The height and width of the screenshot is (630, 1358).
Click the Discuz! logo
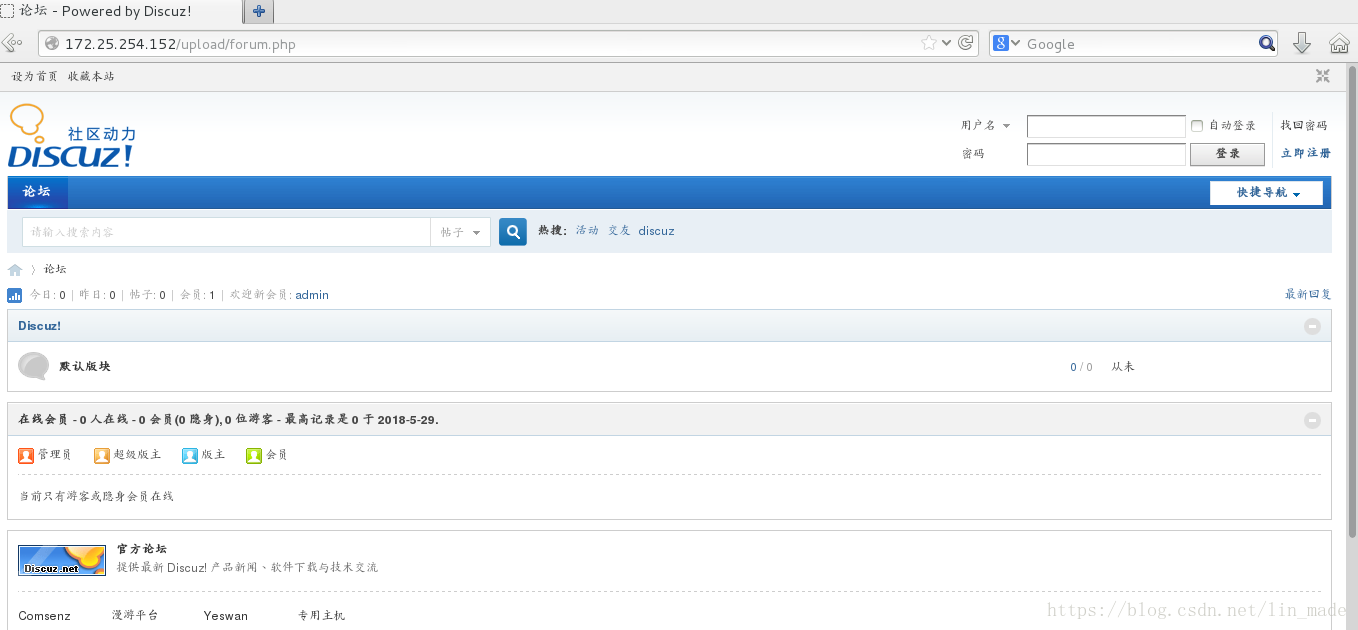pos(71,136)
